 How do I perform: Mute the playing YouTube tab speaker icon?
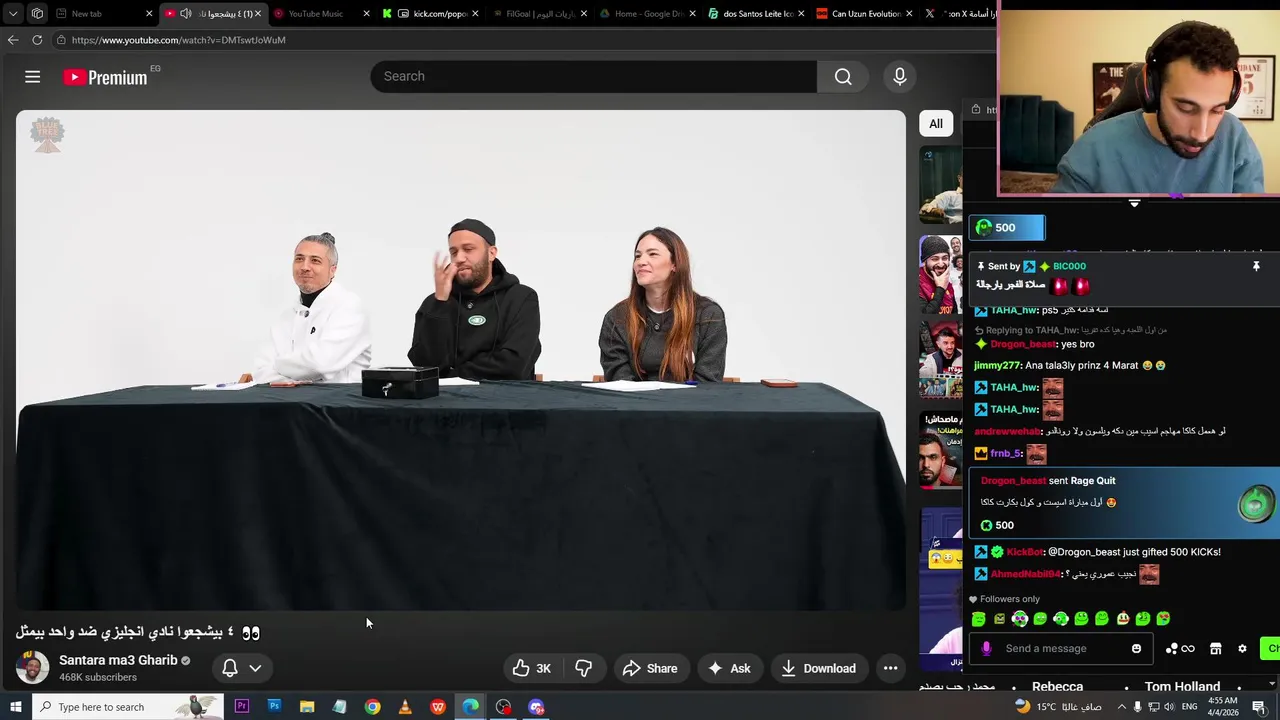pyautogui.click(x=185, y=14)
